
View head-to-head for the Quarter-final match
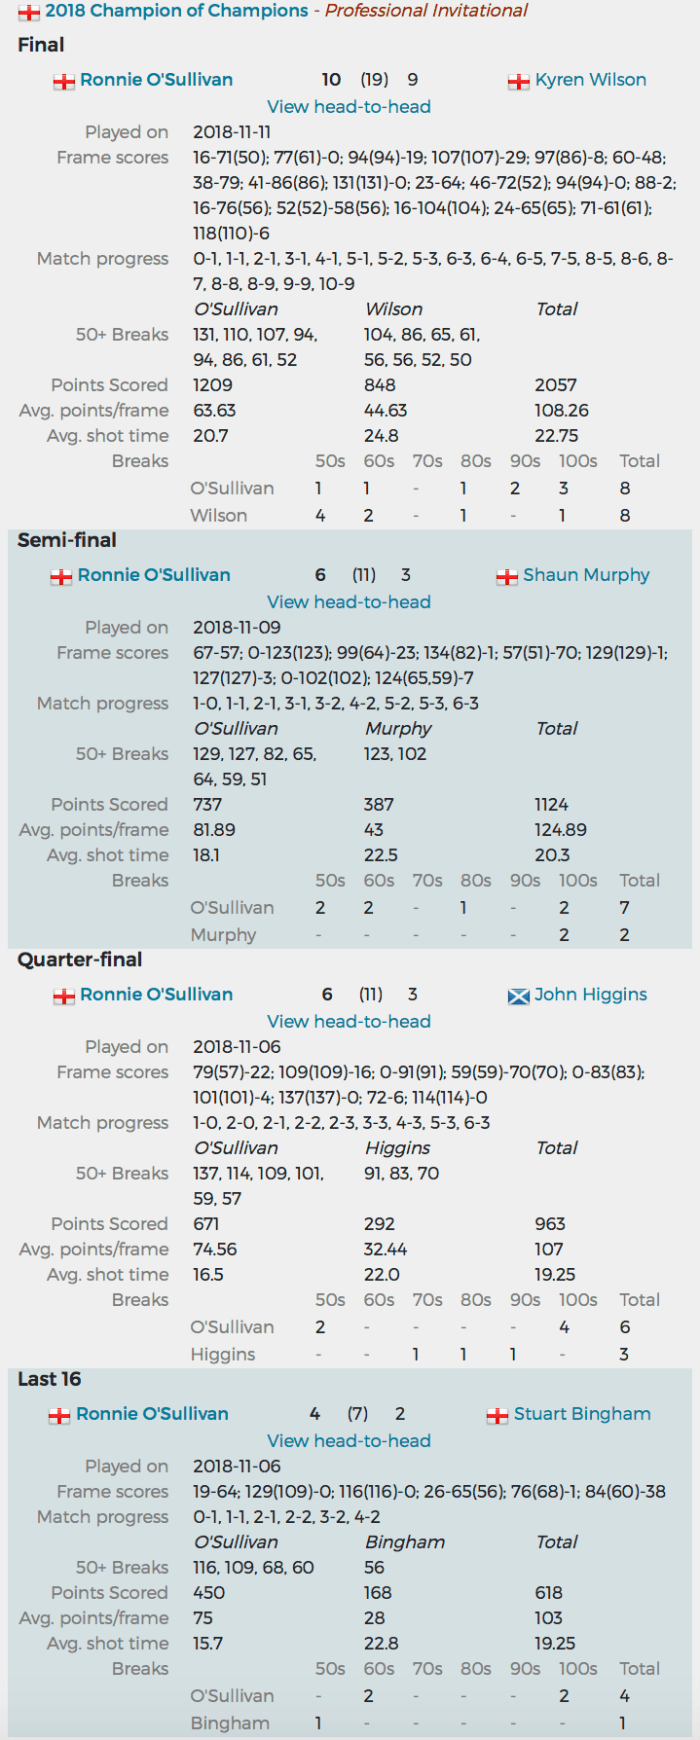pos(349,1022)
